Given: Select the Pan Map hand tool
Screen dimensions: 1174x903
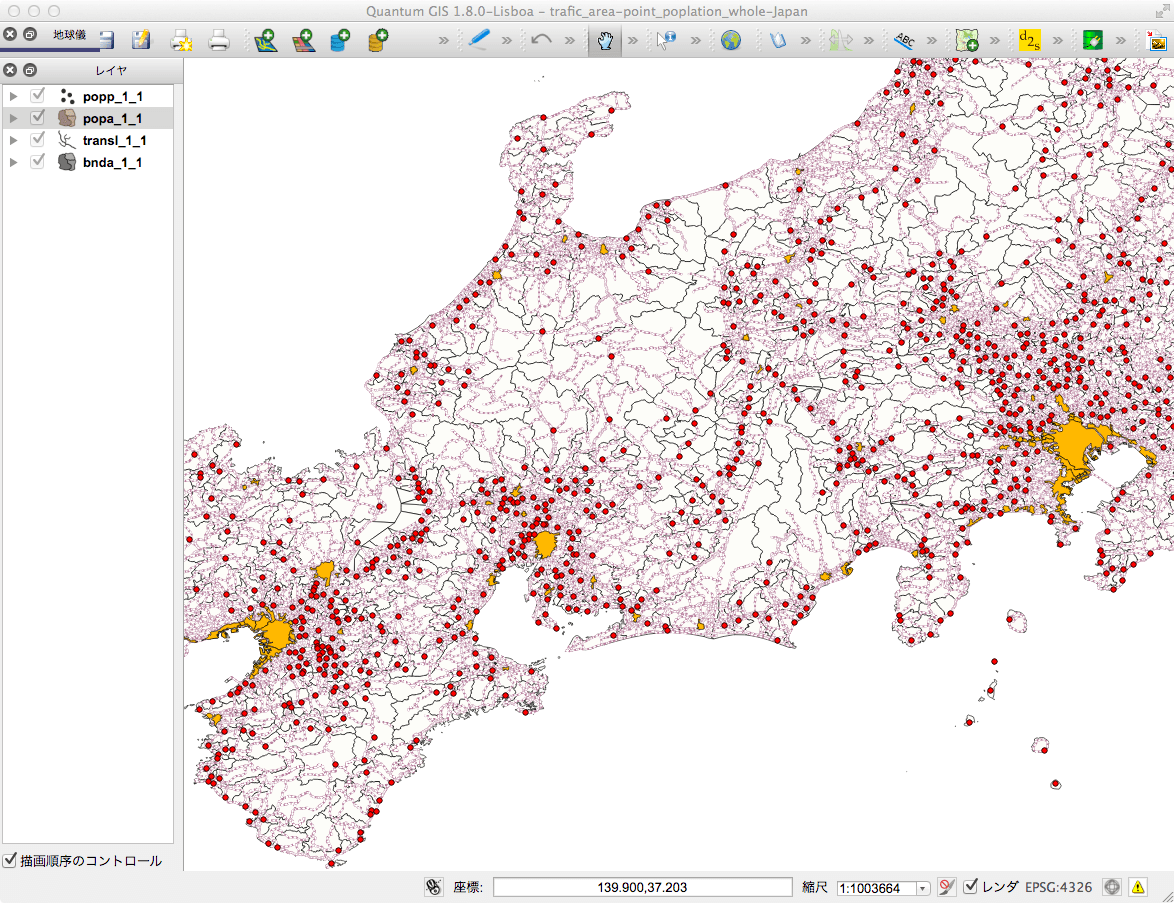Looking at the screenshot, I should pos(604,41).
